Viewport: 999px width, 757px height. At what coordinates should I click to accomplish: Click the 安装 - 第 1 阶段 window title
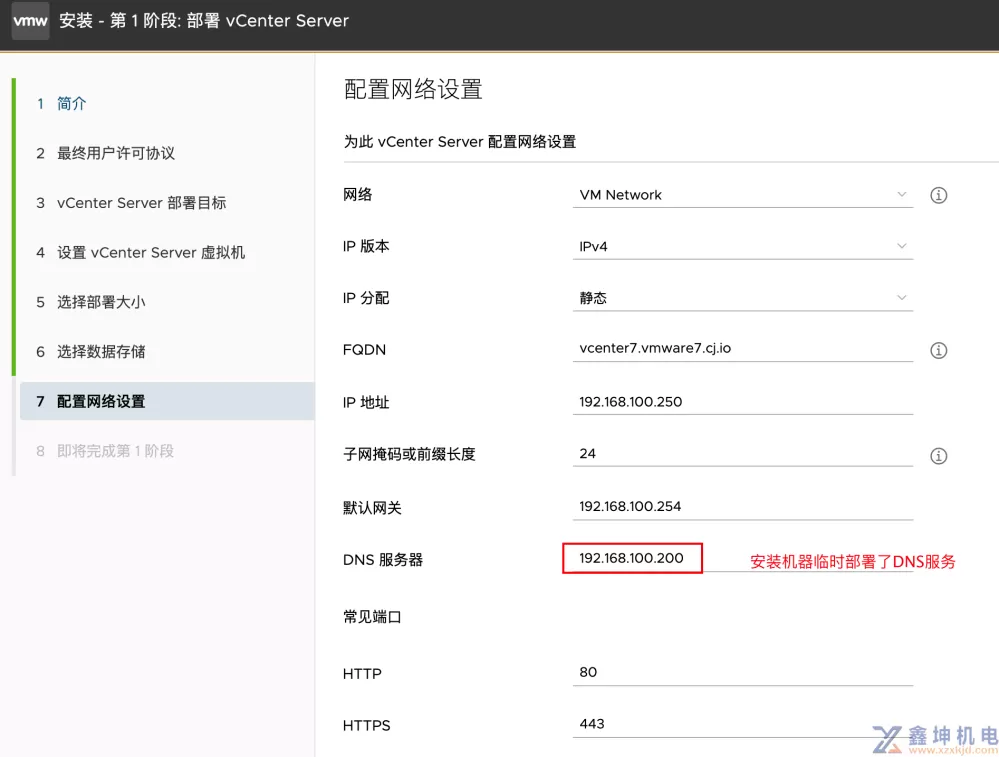click(204, 20)
